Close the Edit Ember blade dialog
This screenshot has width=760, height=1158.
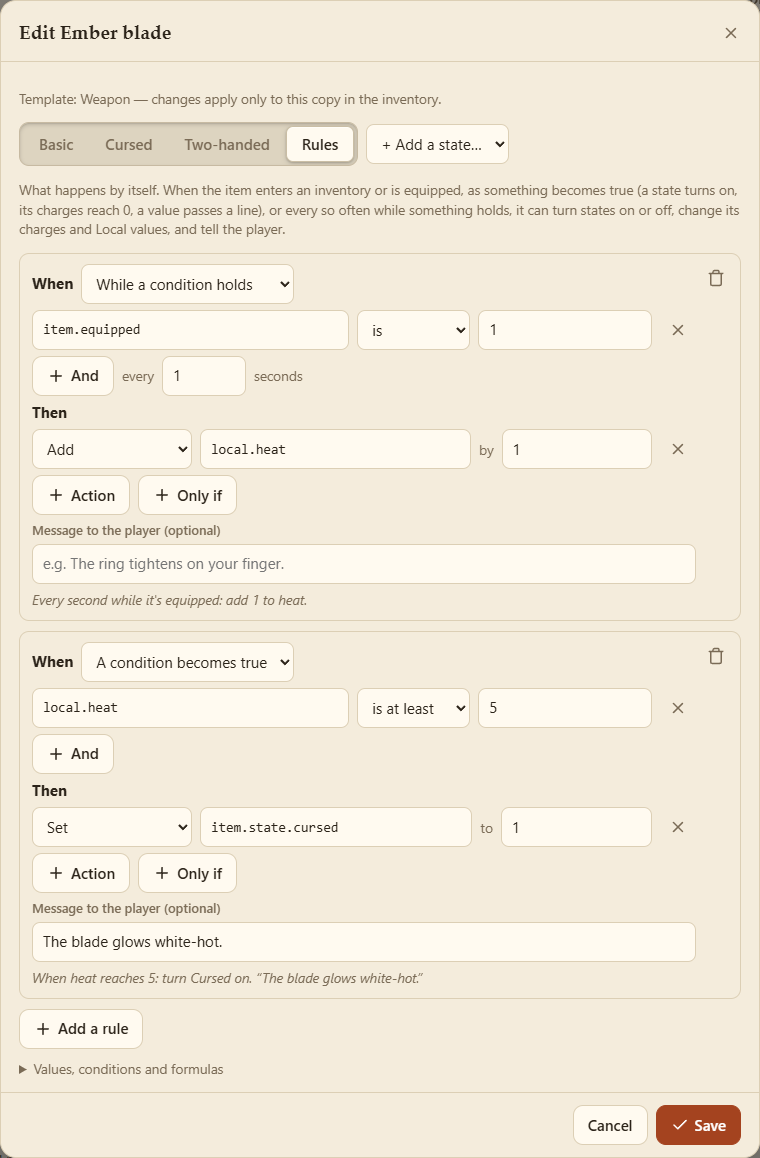[x=730, y=33]
